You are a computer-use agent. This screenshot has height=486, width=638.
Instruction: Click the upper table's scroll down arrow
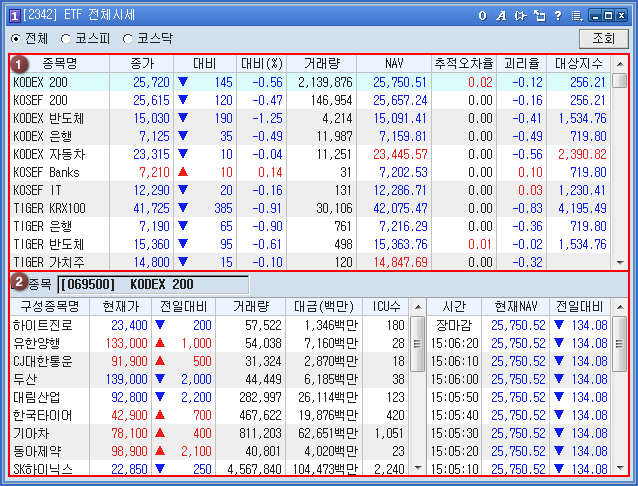coord(620,262)
